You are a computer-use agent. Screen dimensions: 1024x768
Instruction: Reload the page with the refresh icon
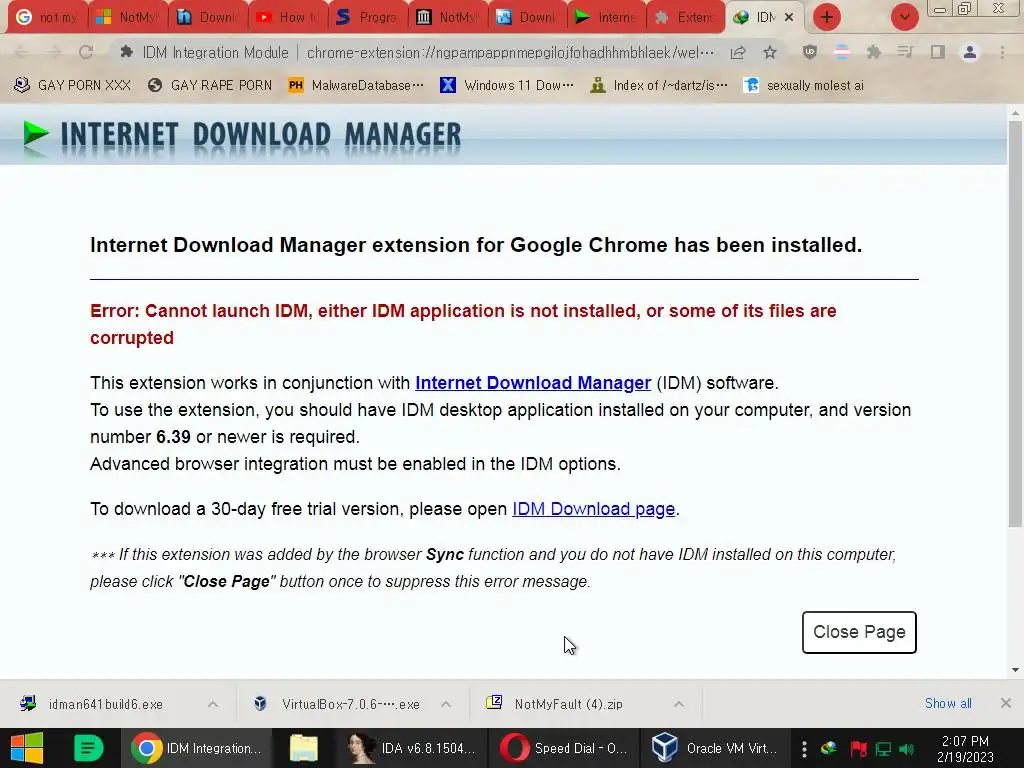click(86, 52)
